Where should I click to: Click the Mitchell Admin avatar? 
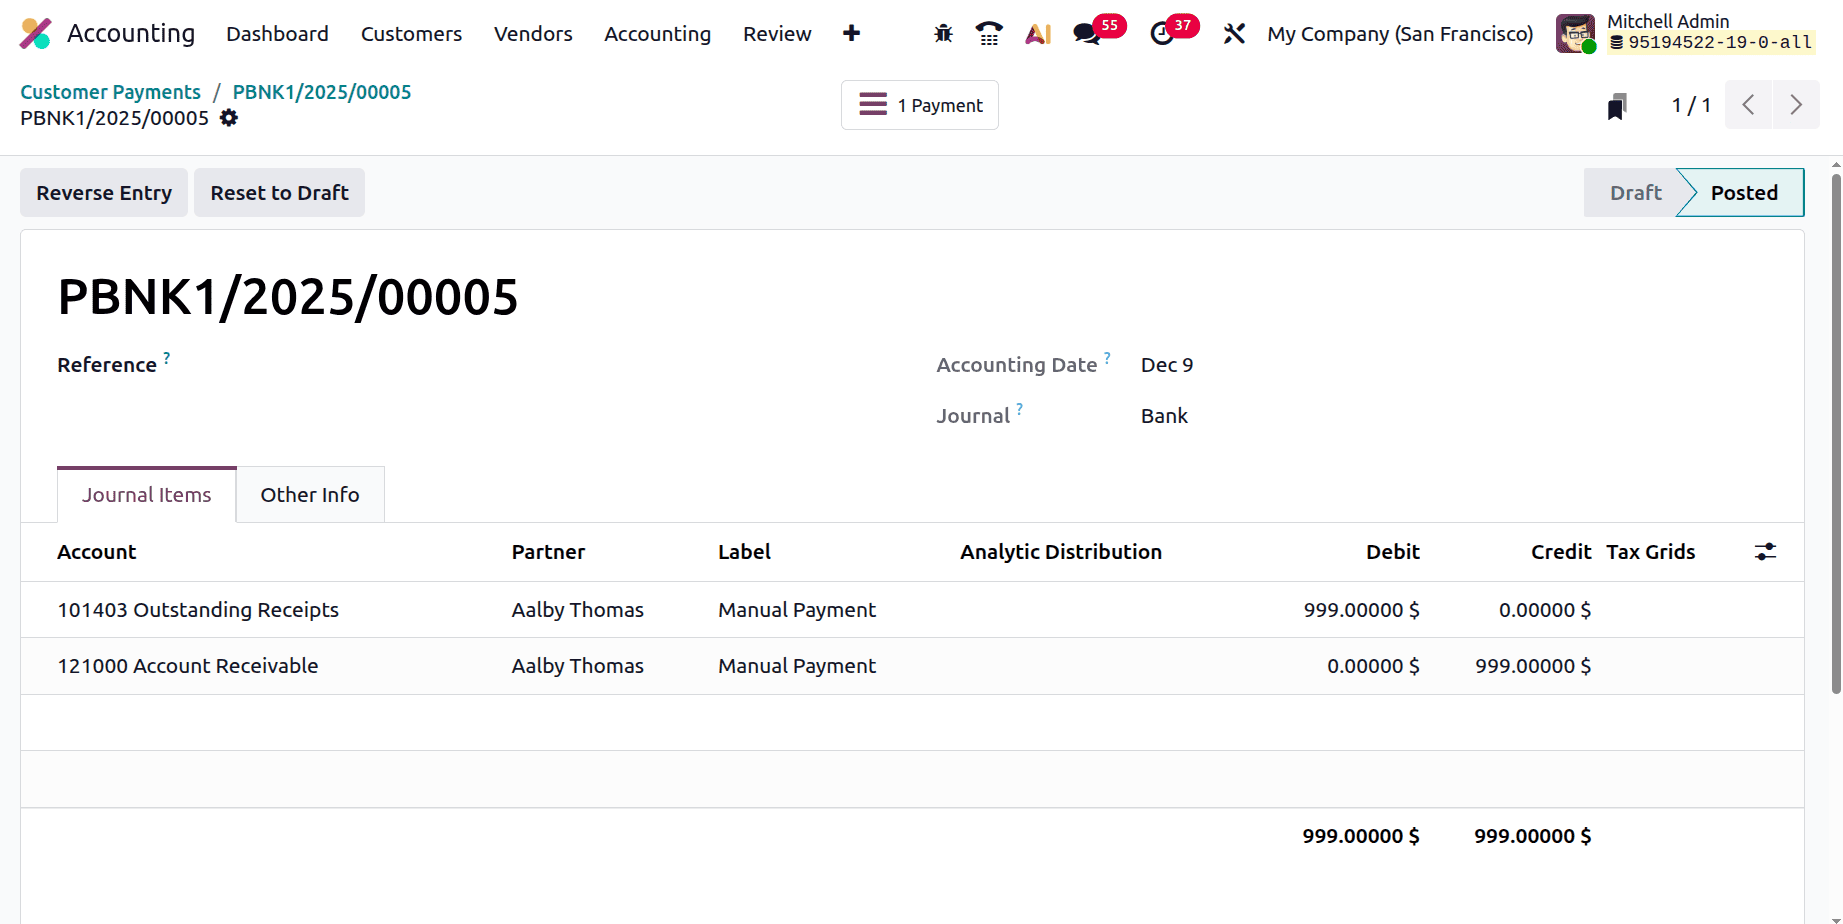tap(1576, 34)
